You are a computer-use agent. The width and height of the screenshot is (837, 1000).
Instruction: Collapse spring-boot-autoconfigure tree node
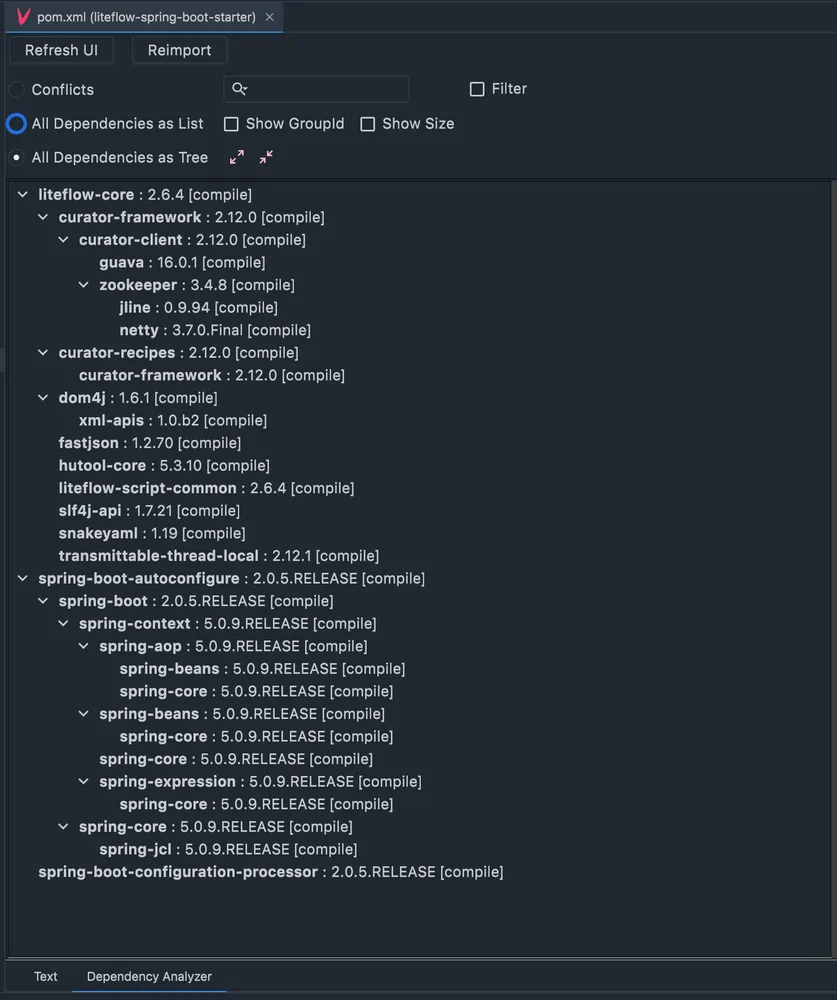pyautogui.click(x=23, y=578)
